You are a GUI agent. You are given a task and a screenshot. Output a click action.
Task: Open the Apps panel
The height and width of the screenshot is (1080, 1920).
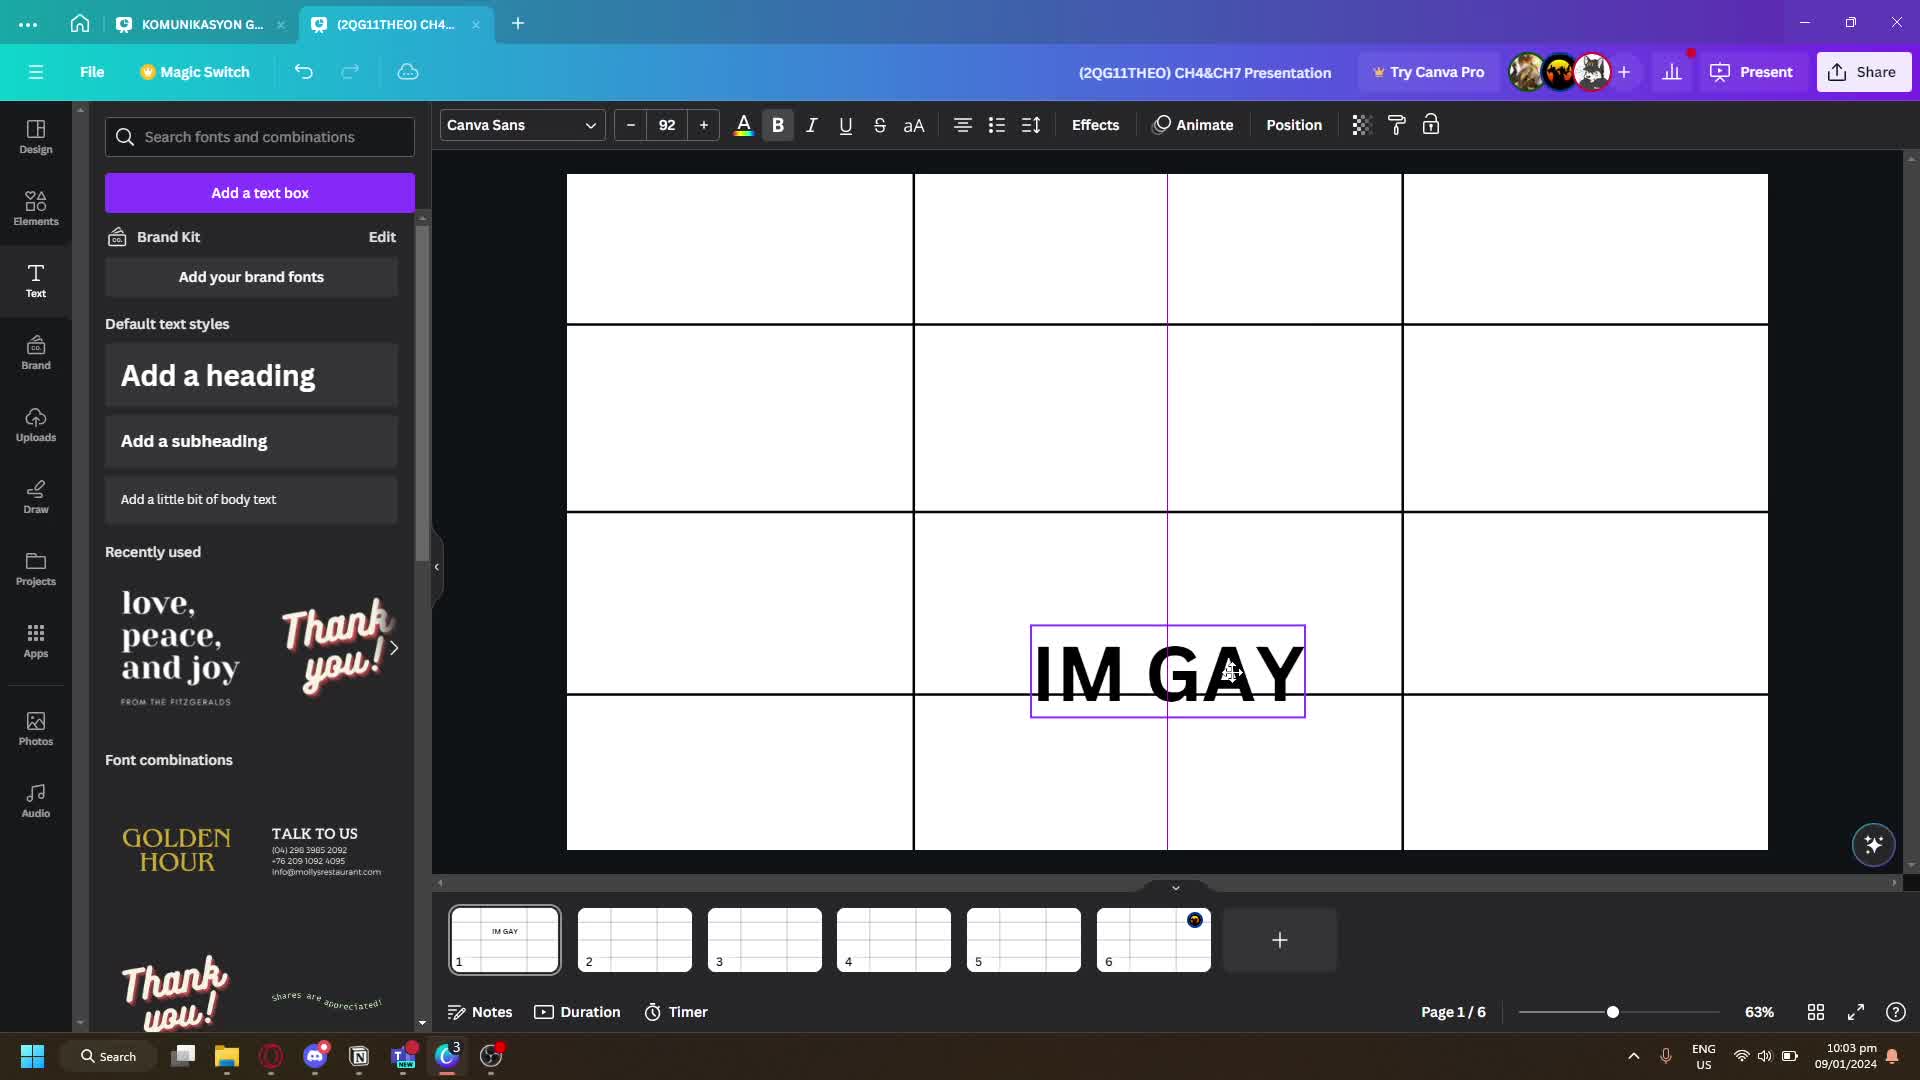(x=35, y=641)
